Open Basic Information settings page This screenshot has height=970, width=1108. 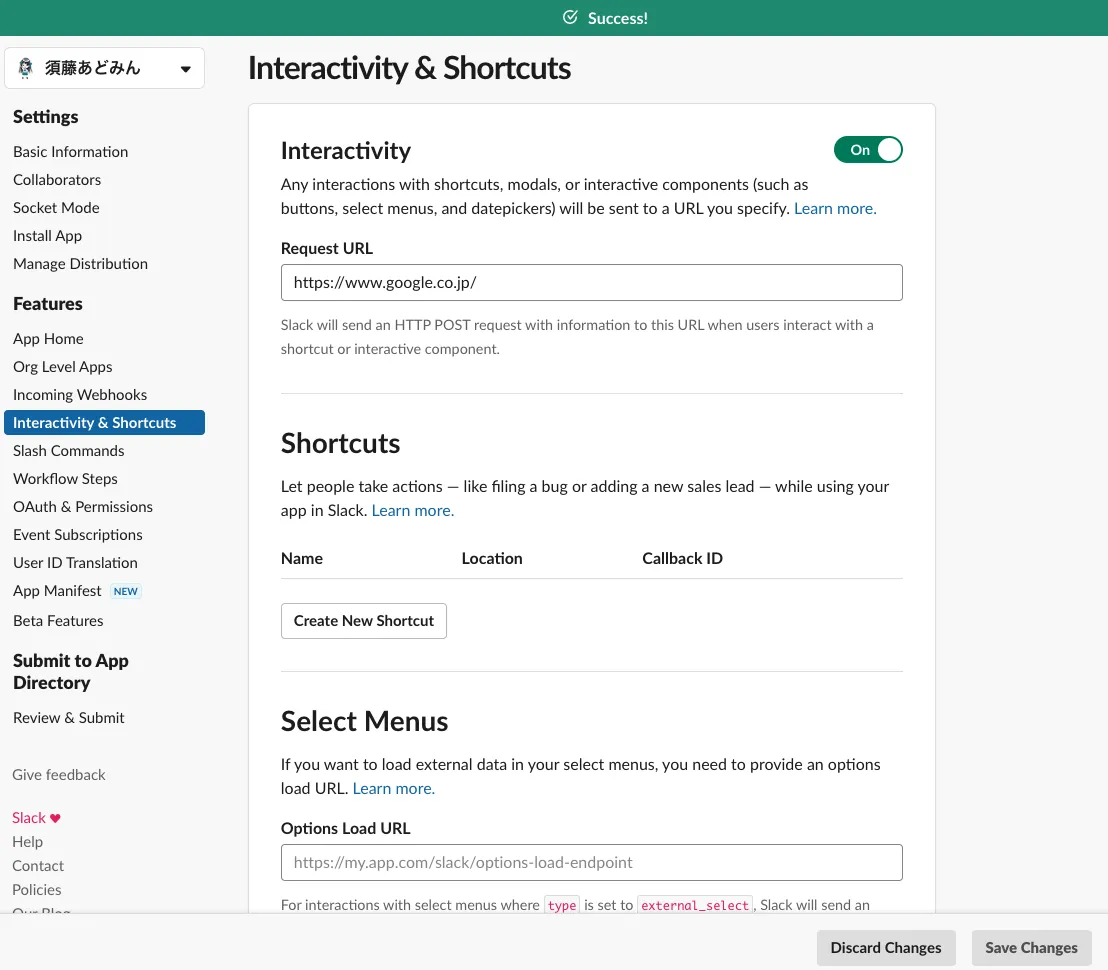point(70,152)
